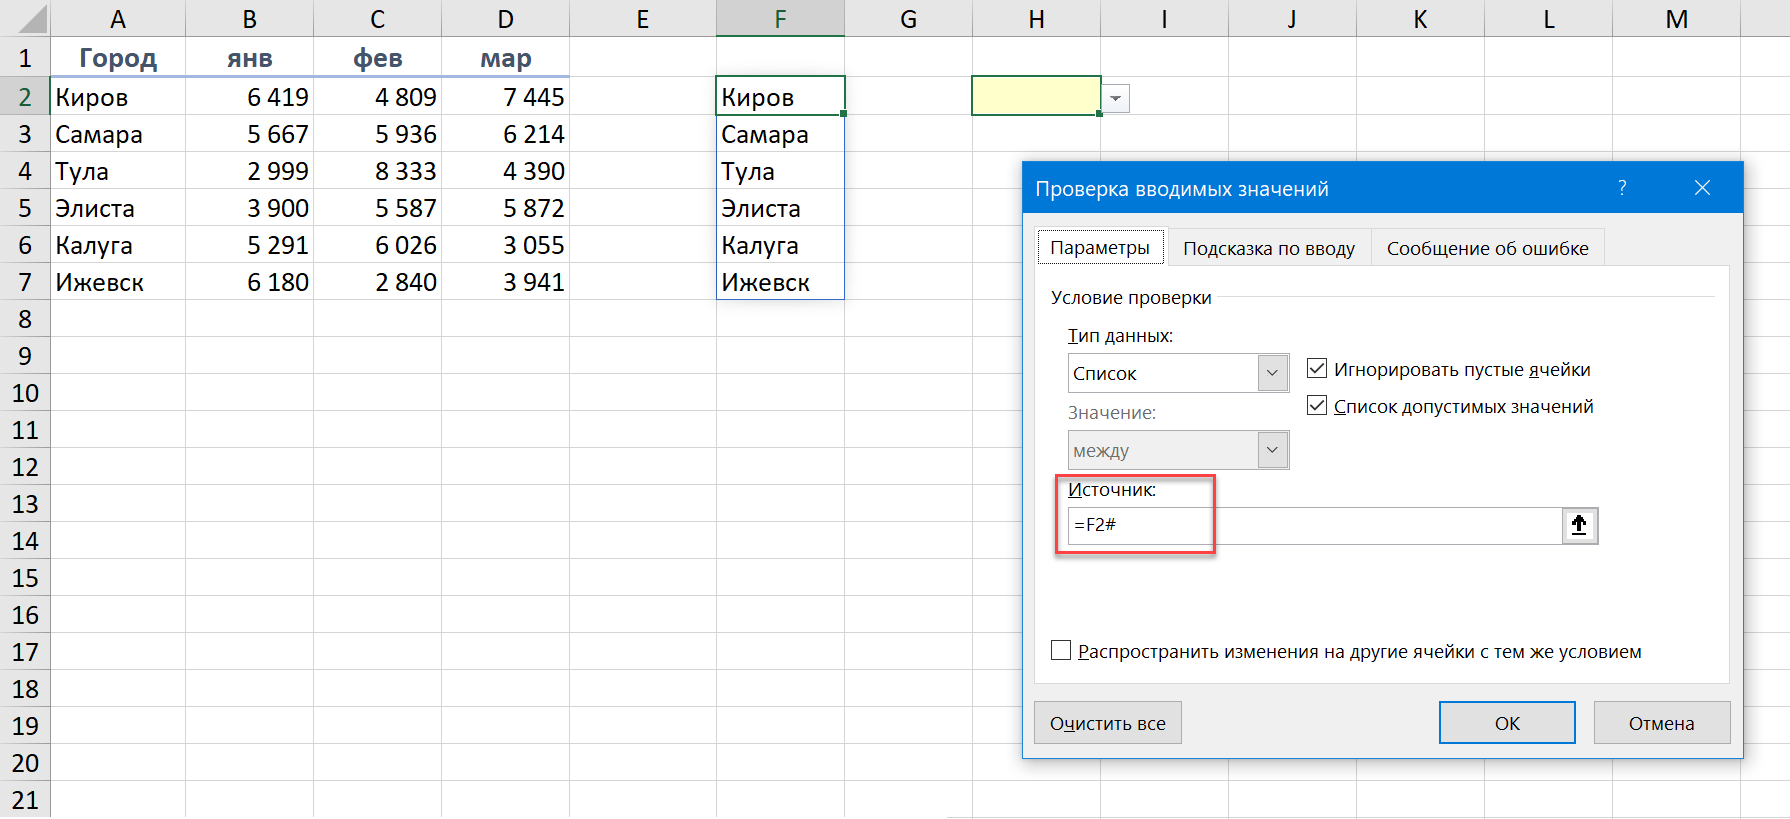Select the value 4 809 in column C

pyautogui.click(x=377, y=97)
